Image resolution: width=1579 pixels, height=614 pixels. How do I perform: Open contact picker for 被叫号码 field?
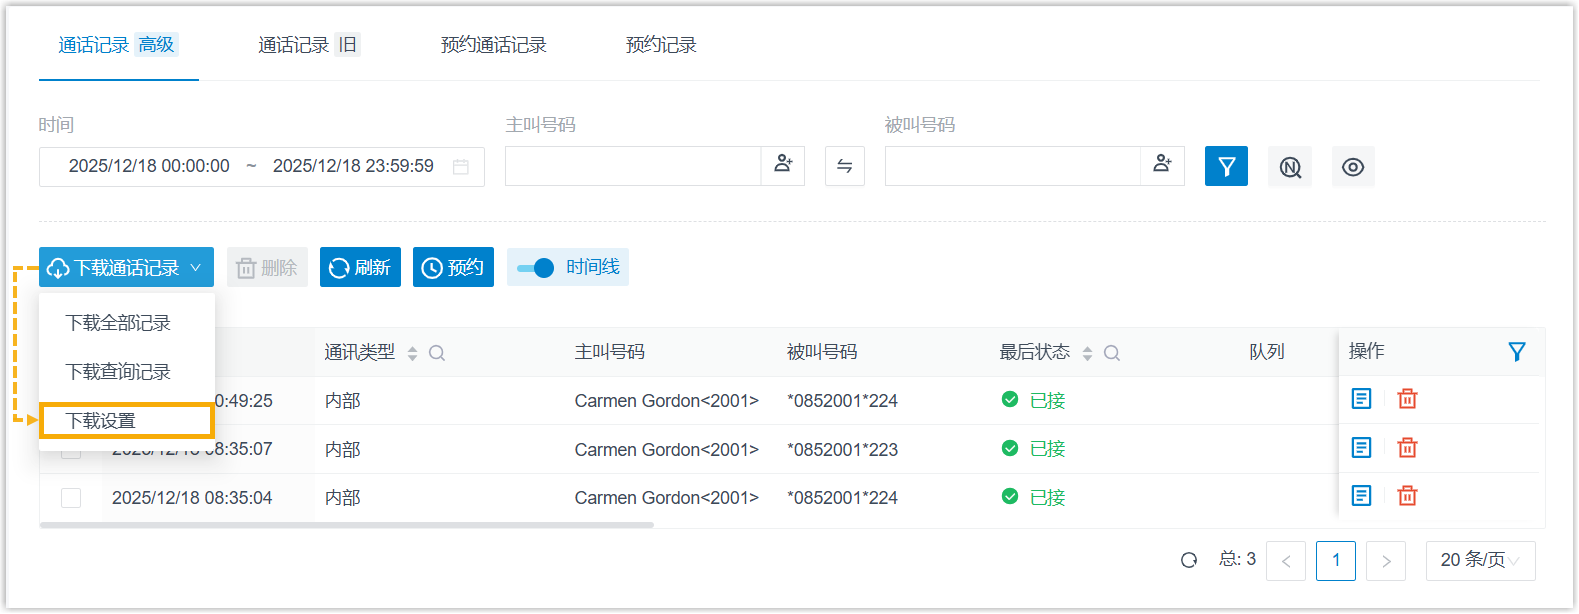pos(1162,165)
